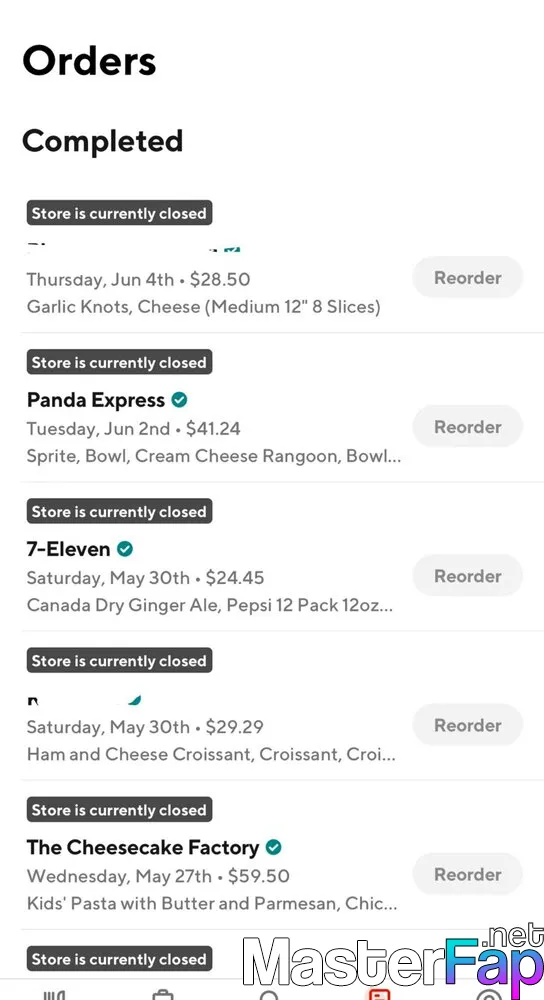Reorder the 7-Eleven order
This screenshot has height=1000, width=544.
[467, 576]
